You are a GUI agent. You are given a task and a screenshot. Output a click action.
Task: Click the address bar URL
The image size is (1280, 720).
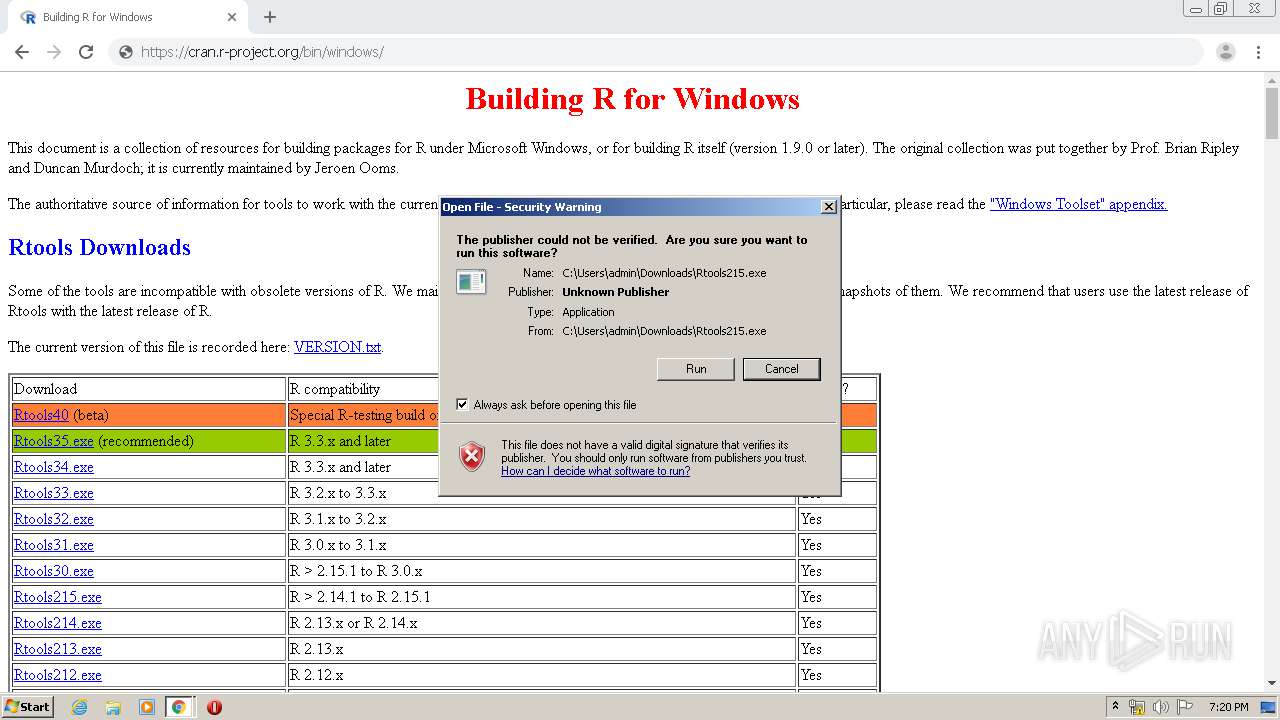[x=262, y=52]
